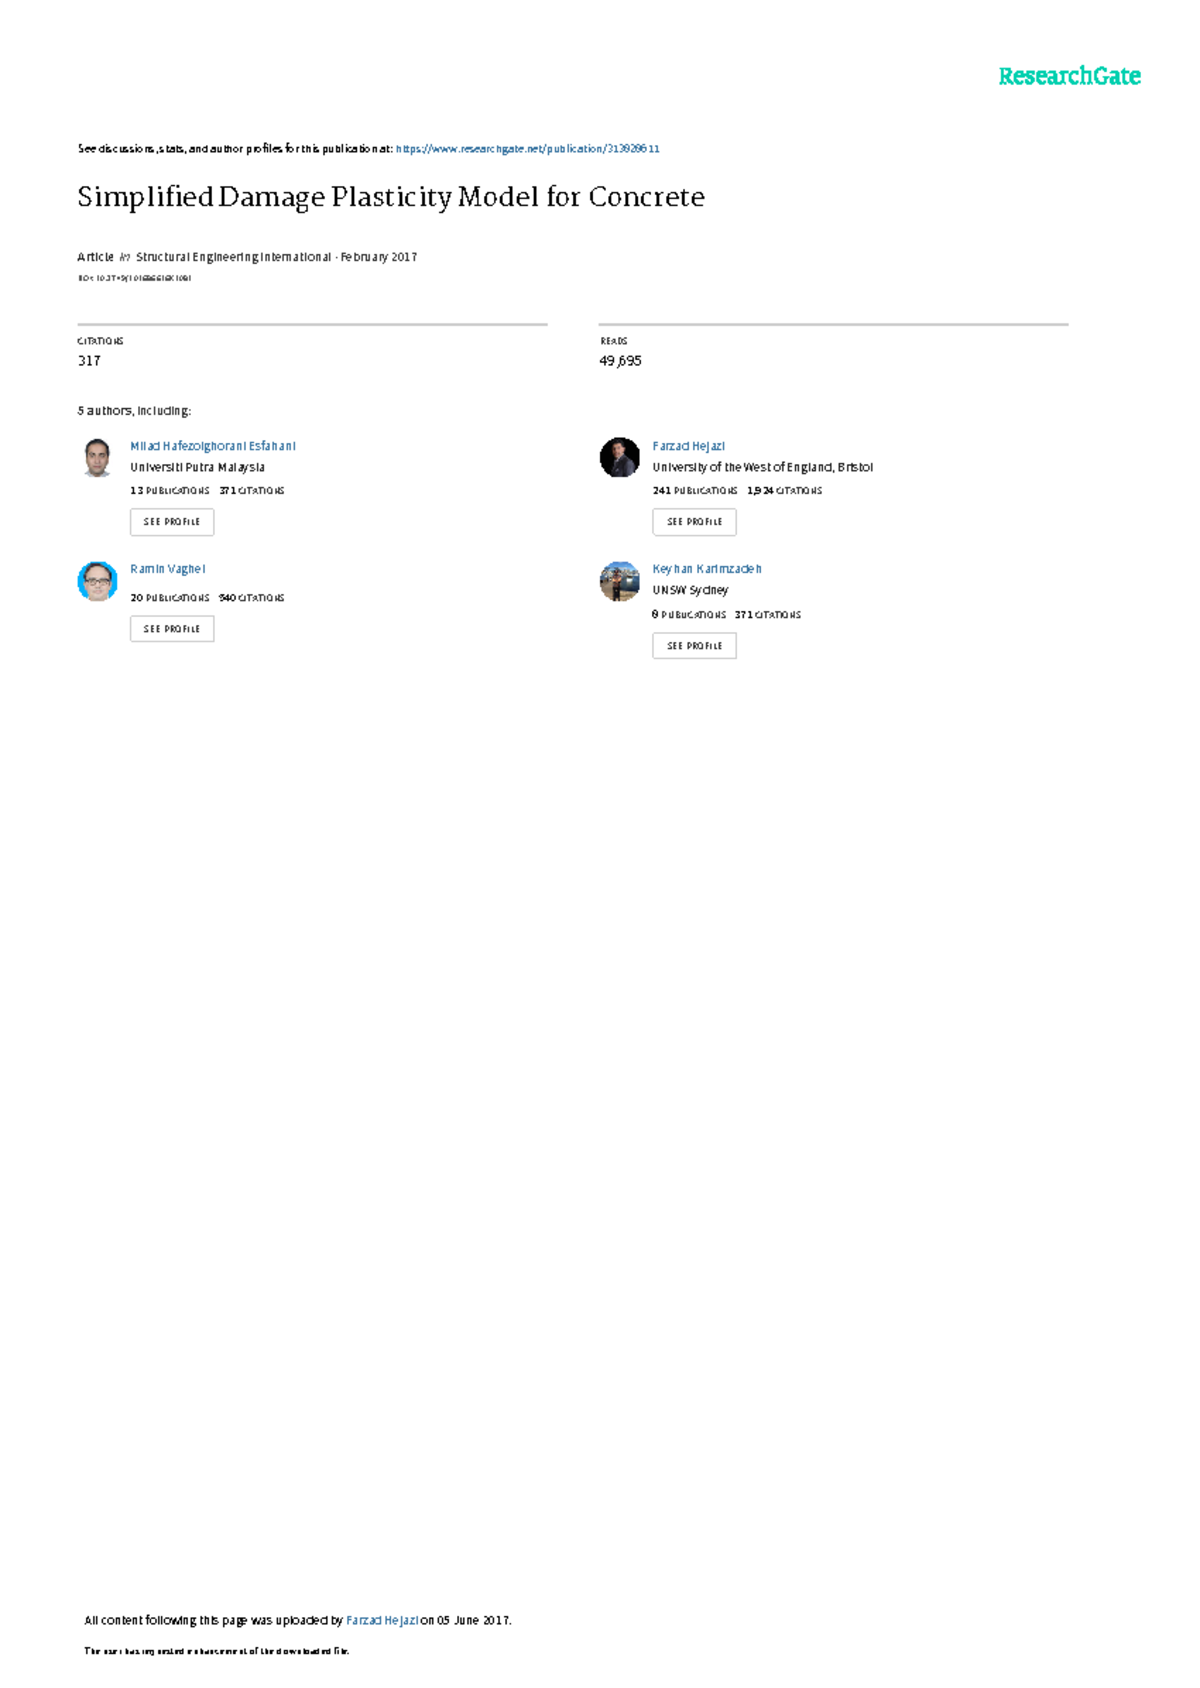1200x1688 pixels.
Task: Open Farzad Hejazi's name link in the authors list
Action: [x=688, y=446]
